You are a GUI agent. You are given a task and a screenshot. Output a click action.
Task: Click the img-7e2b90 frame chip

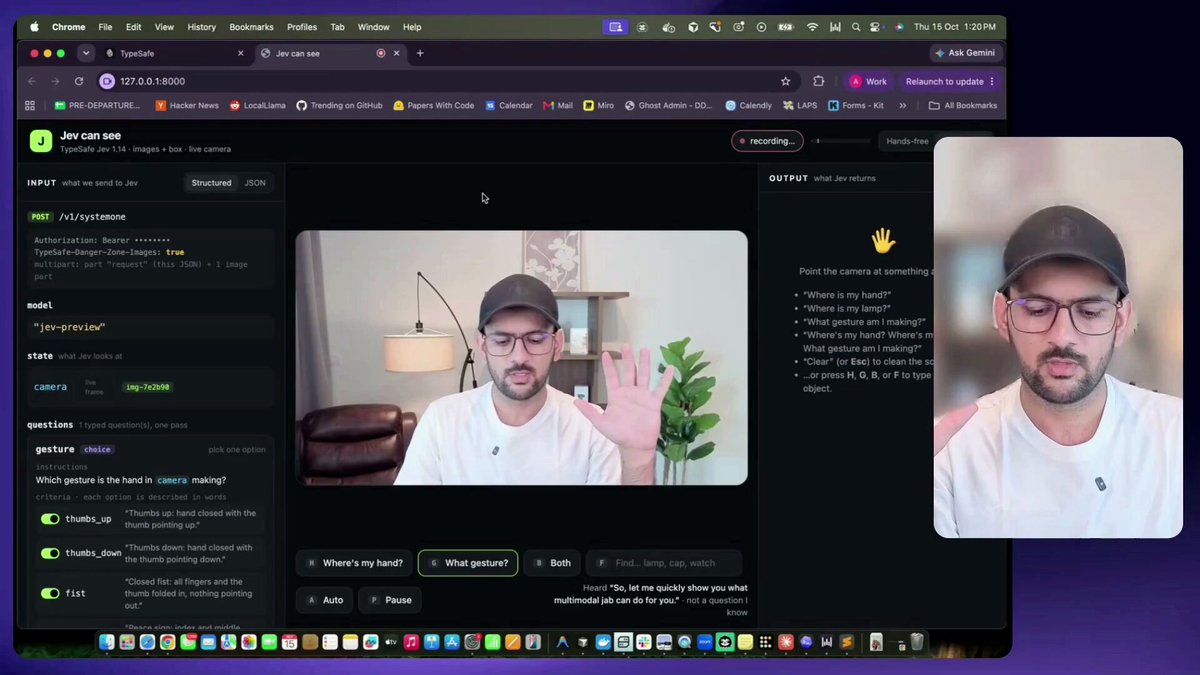point(147,387)
